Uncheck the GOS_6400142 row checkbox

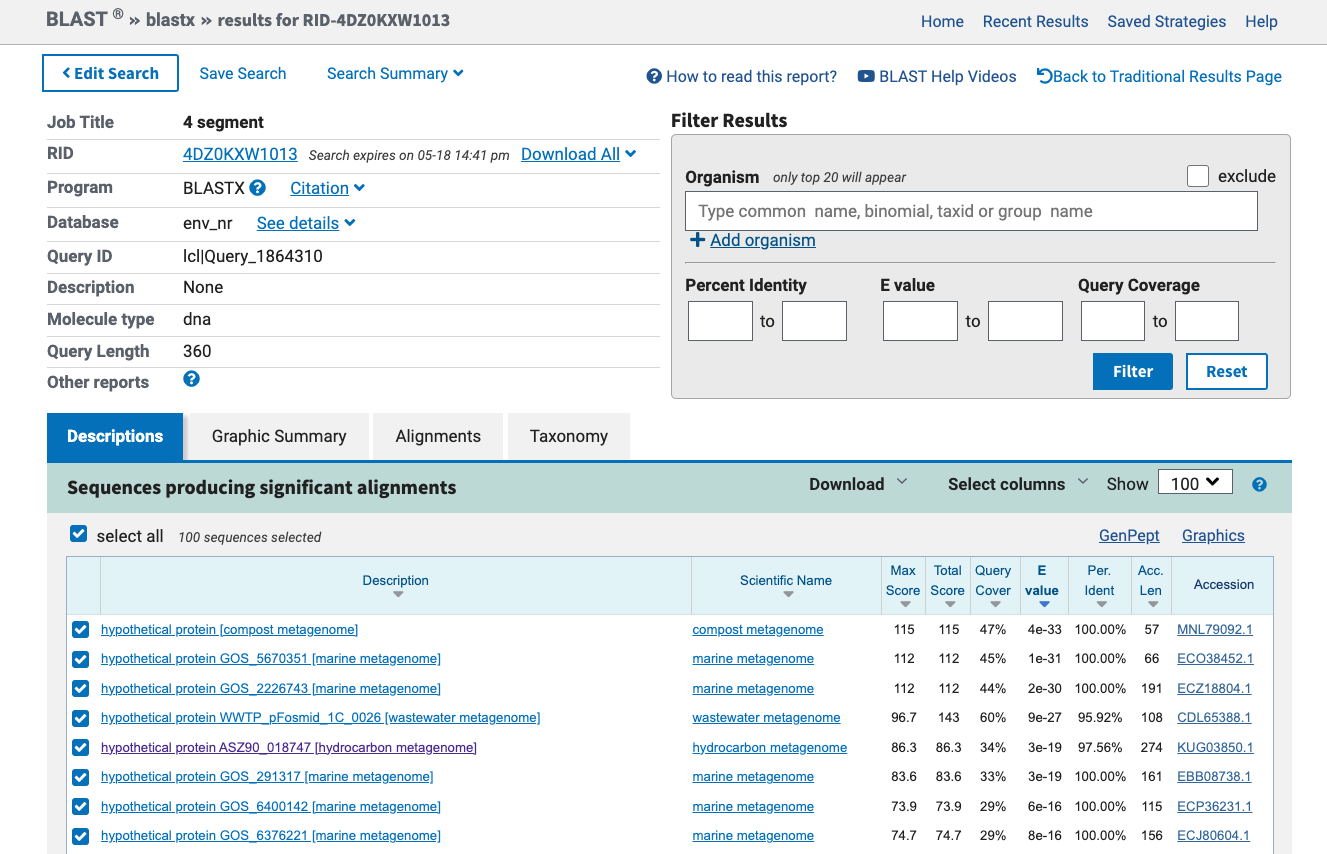tap(81, 807)
